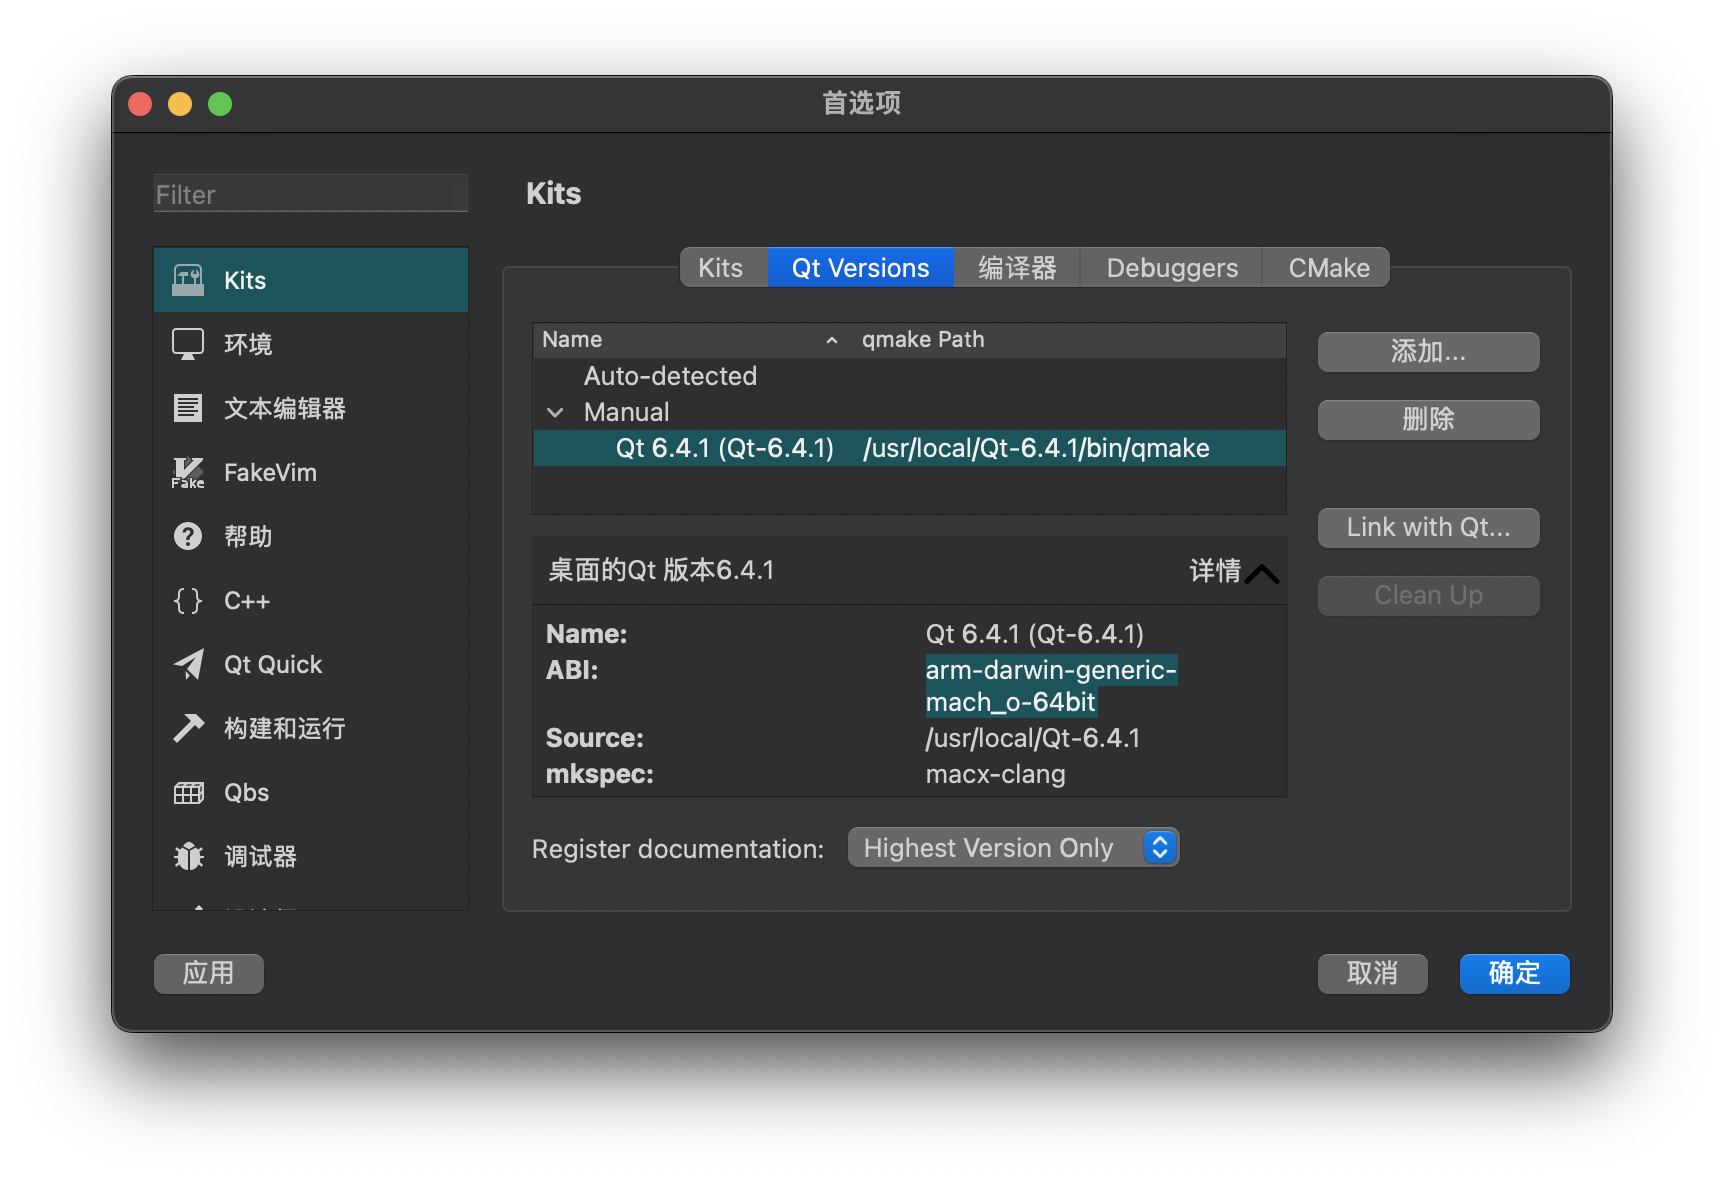Click the Qt 6.4.1 (Qt-6.4.1) Name value in details
The width and height of the screenshot is (1724, 1180).
pos(1034,634)
